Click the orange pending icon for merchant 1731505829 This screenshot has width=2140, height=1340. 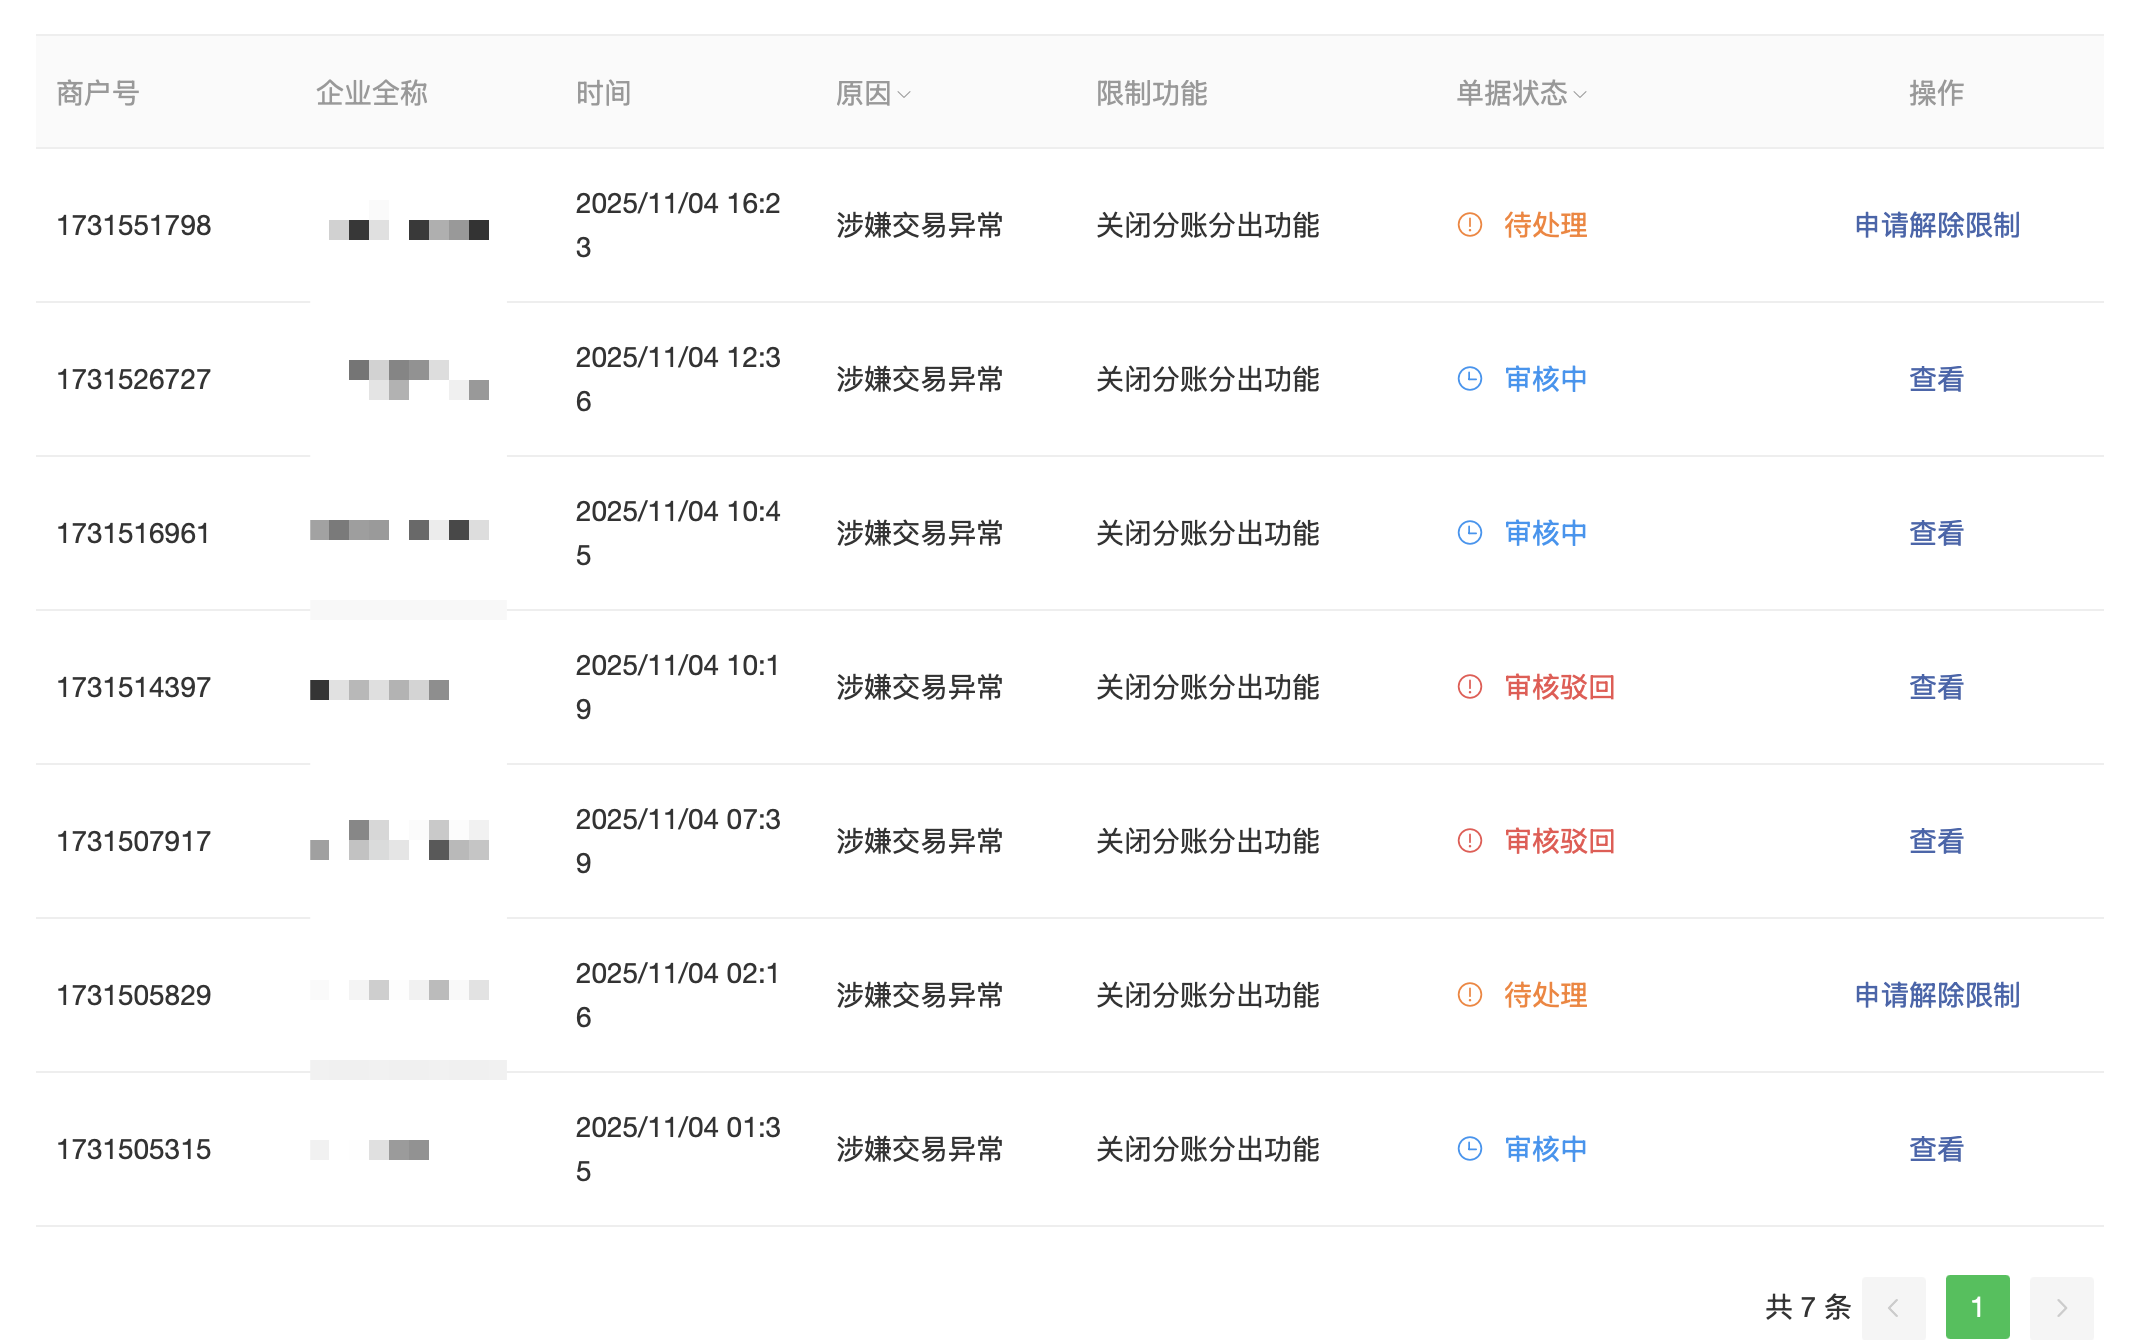click(x=1469, y=995)
